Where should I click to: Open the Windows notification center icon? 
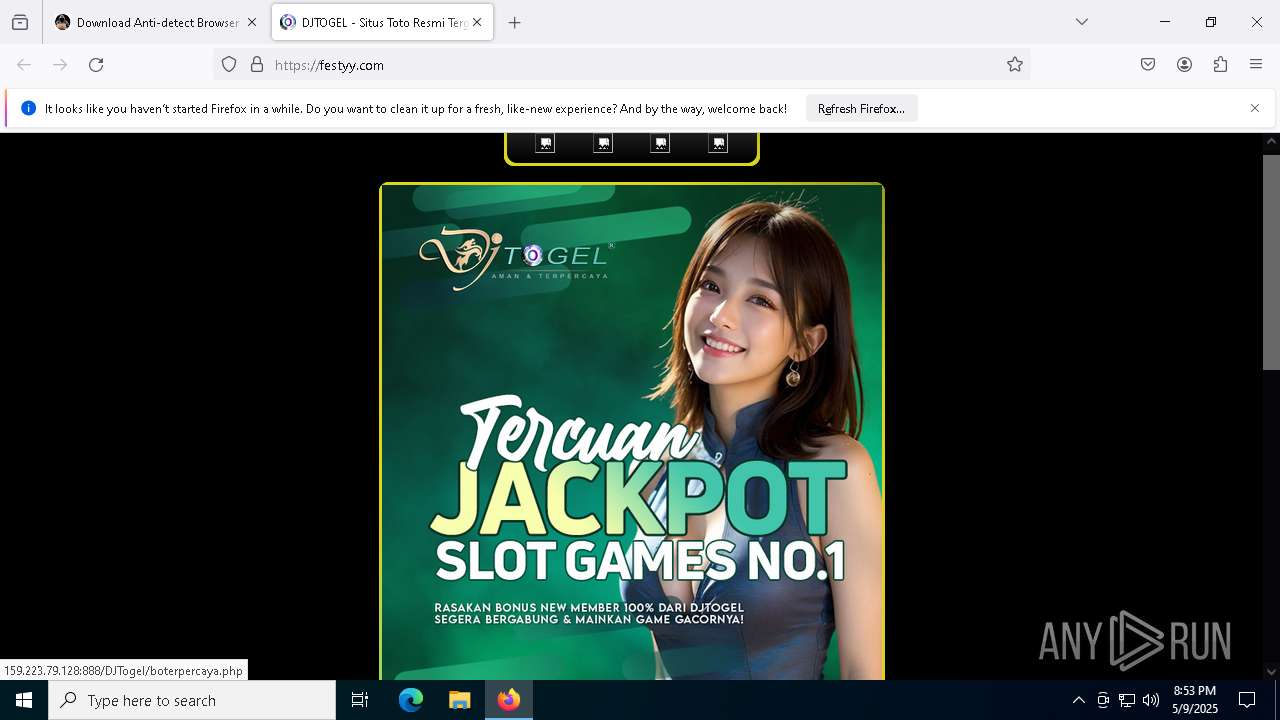(1247, 700)
